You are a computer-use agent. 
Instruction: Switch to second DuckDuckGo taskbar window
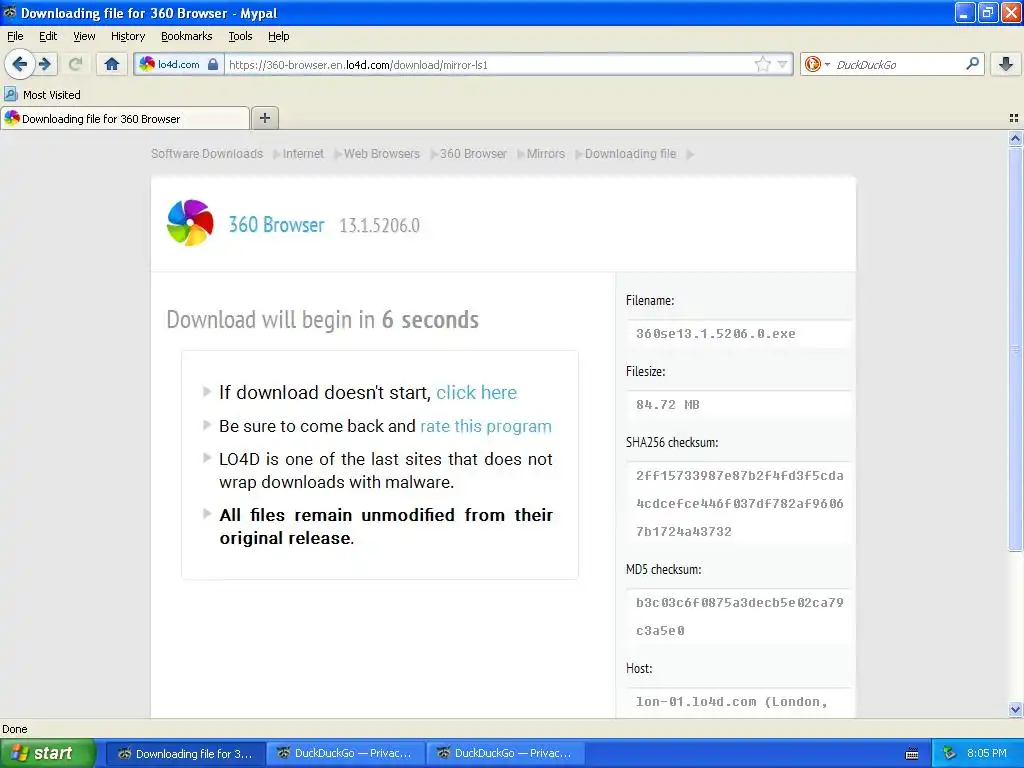pos(506,754)
